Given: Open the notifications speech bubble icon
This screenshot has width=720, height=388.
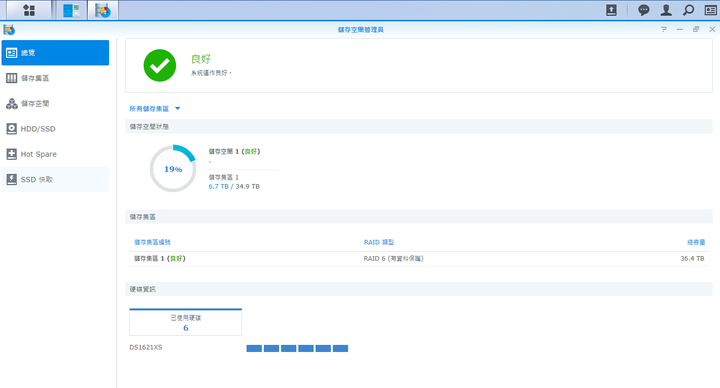Looking at the screenshot, I should coord(644,10).
